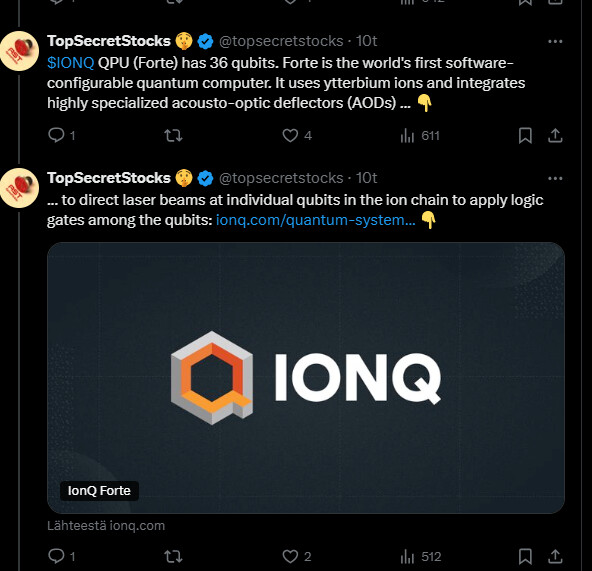This screenshot has width=592, height=571.
Task: Follow the ionq.com/quantum-system link
Action: point(316,220)
